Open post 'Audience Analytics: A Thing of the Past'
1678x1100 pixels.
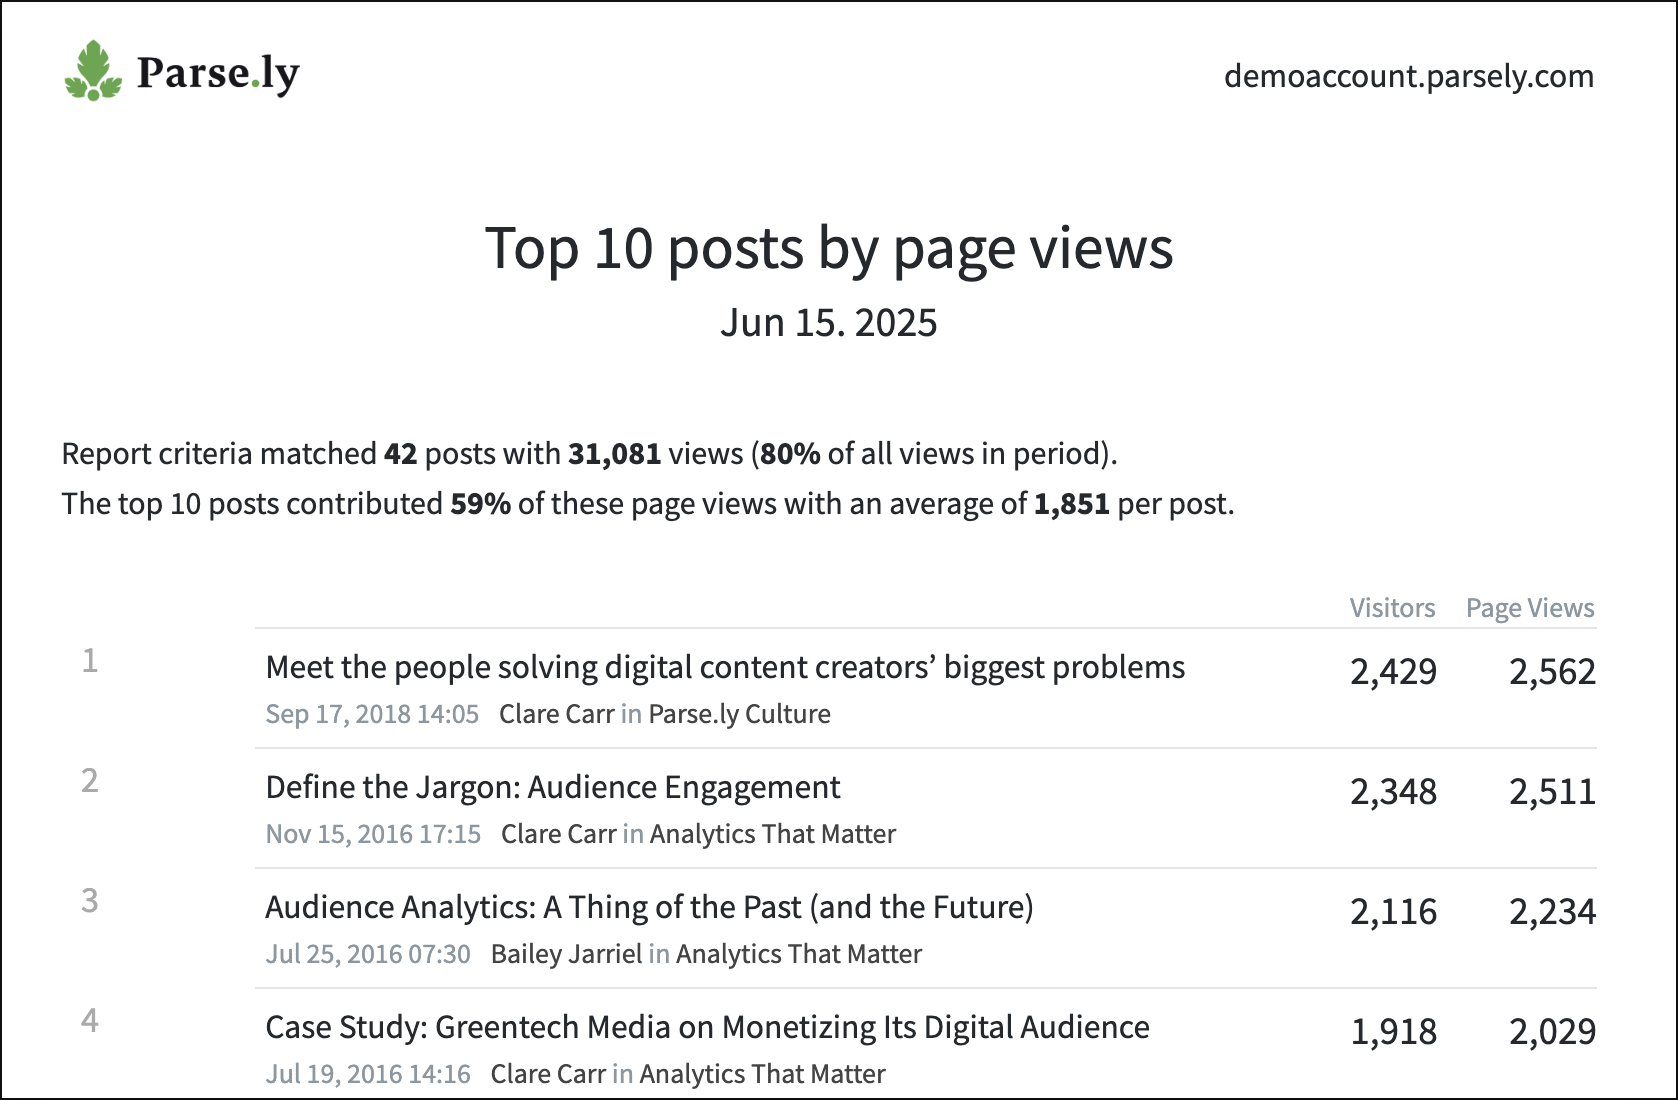(649, 908)
